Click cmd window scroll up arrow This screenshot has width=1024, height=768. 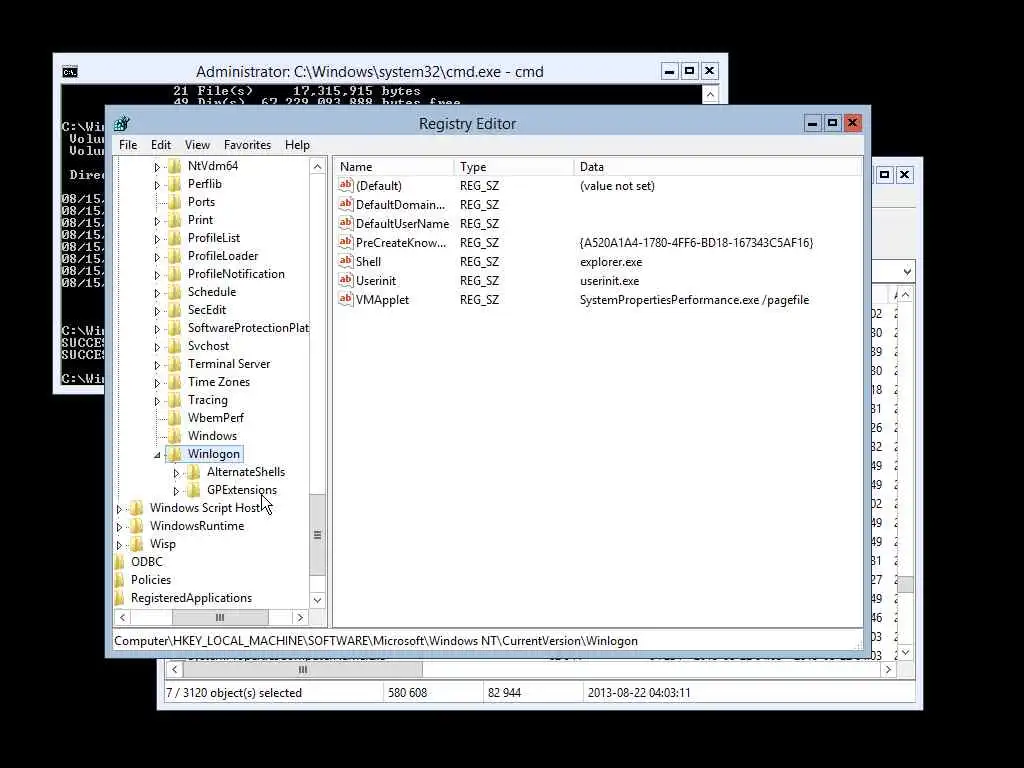(710, 94)
